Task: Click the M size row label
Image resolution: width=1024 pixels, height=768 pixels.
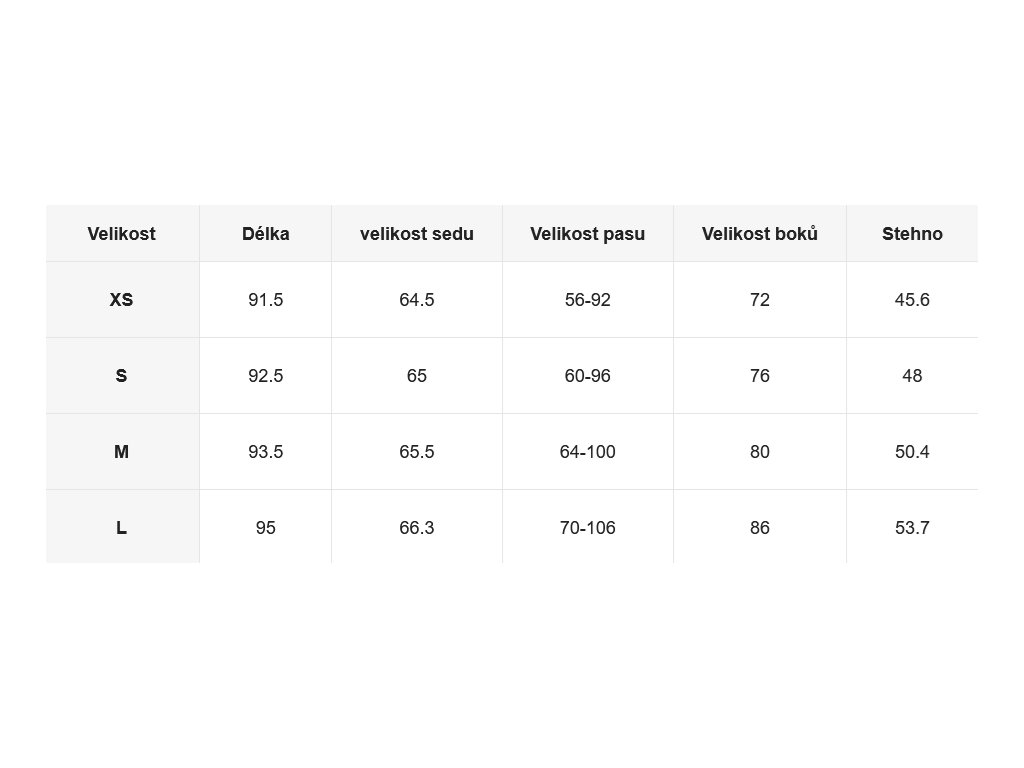Action: point(122,451)
